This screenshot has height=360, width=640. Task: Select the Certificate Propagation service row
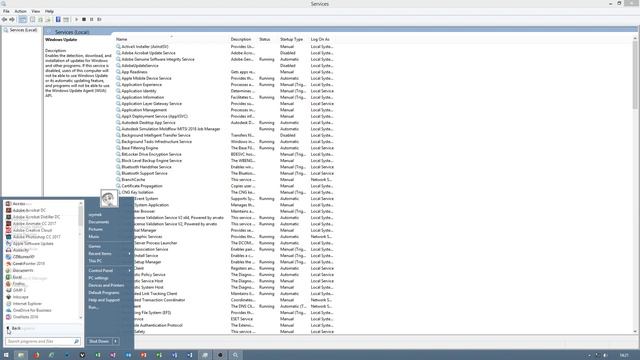tap(224, 186)
